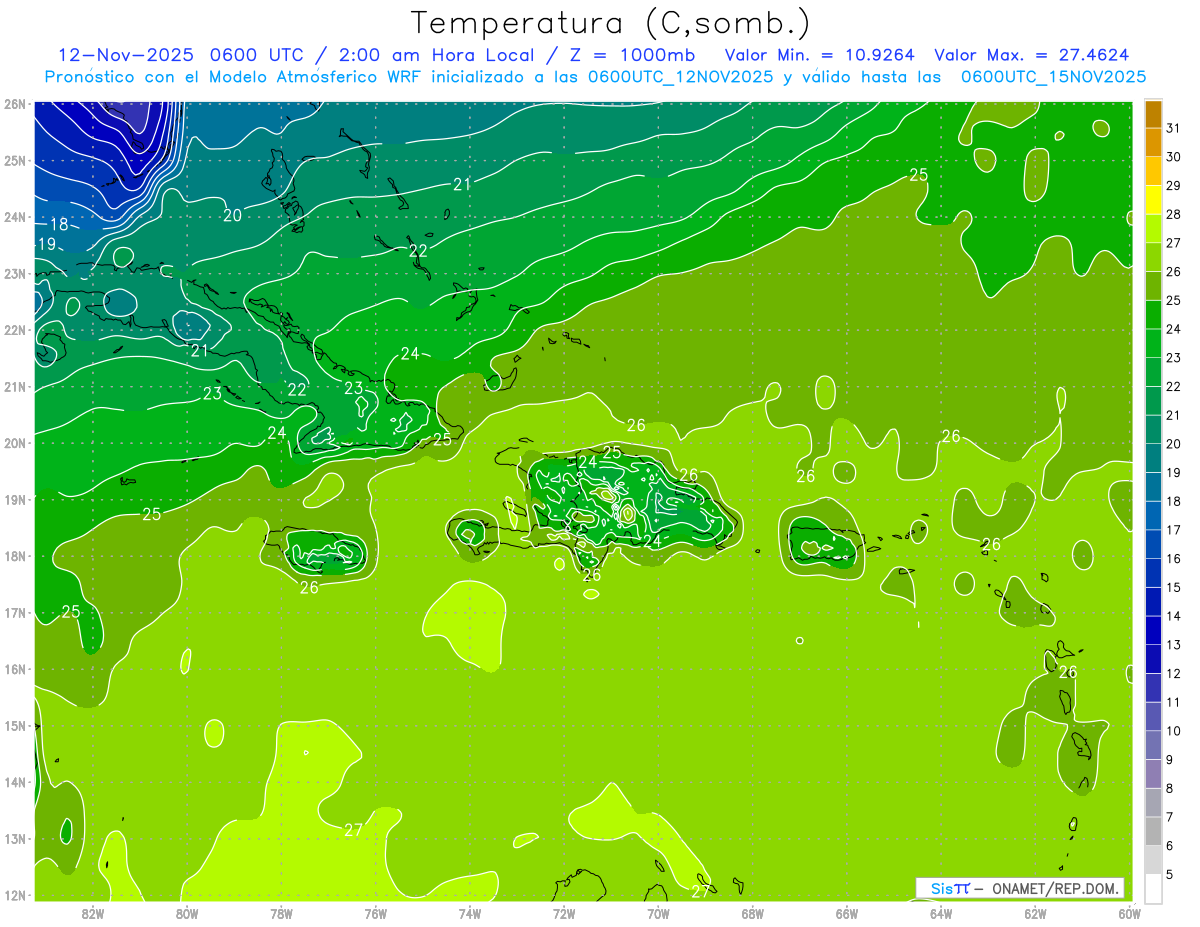Click the dark blue color bar swatch between 13 and 14

point(1153,631)
